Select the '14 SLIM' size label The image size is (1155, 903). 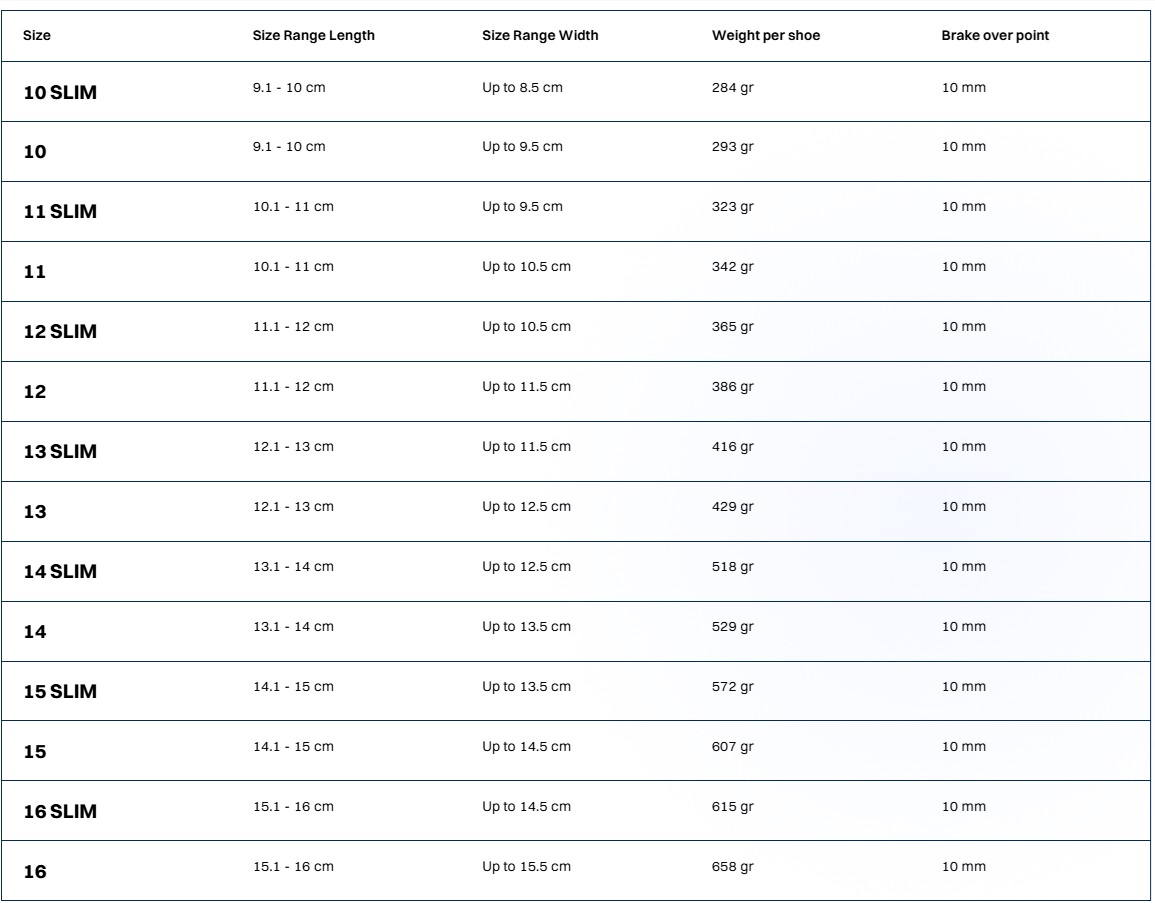tap(60, 572)
